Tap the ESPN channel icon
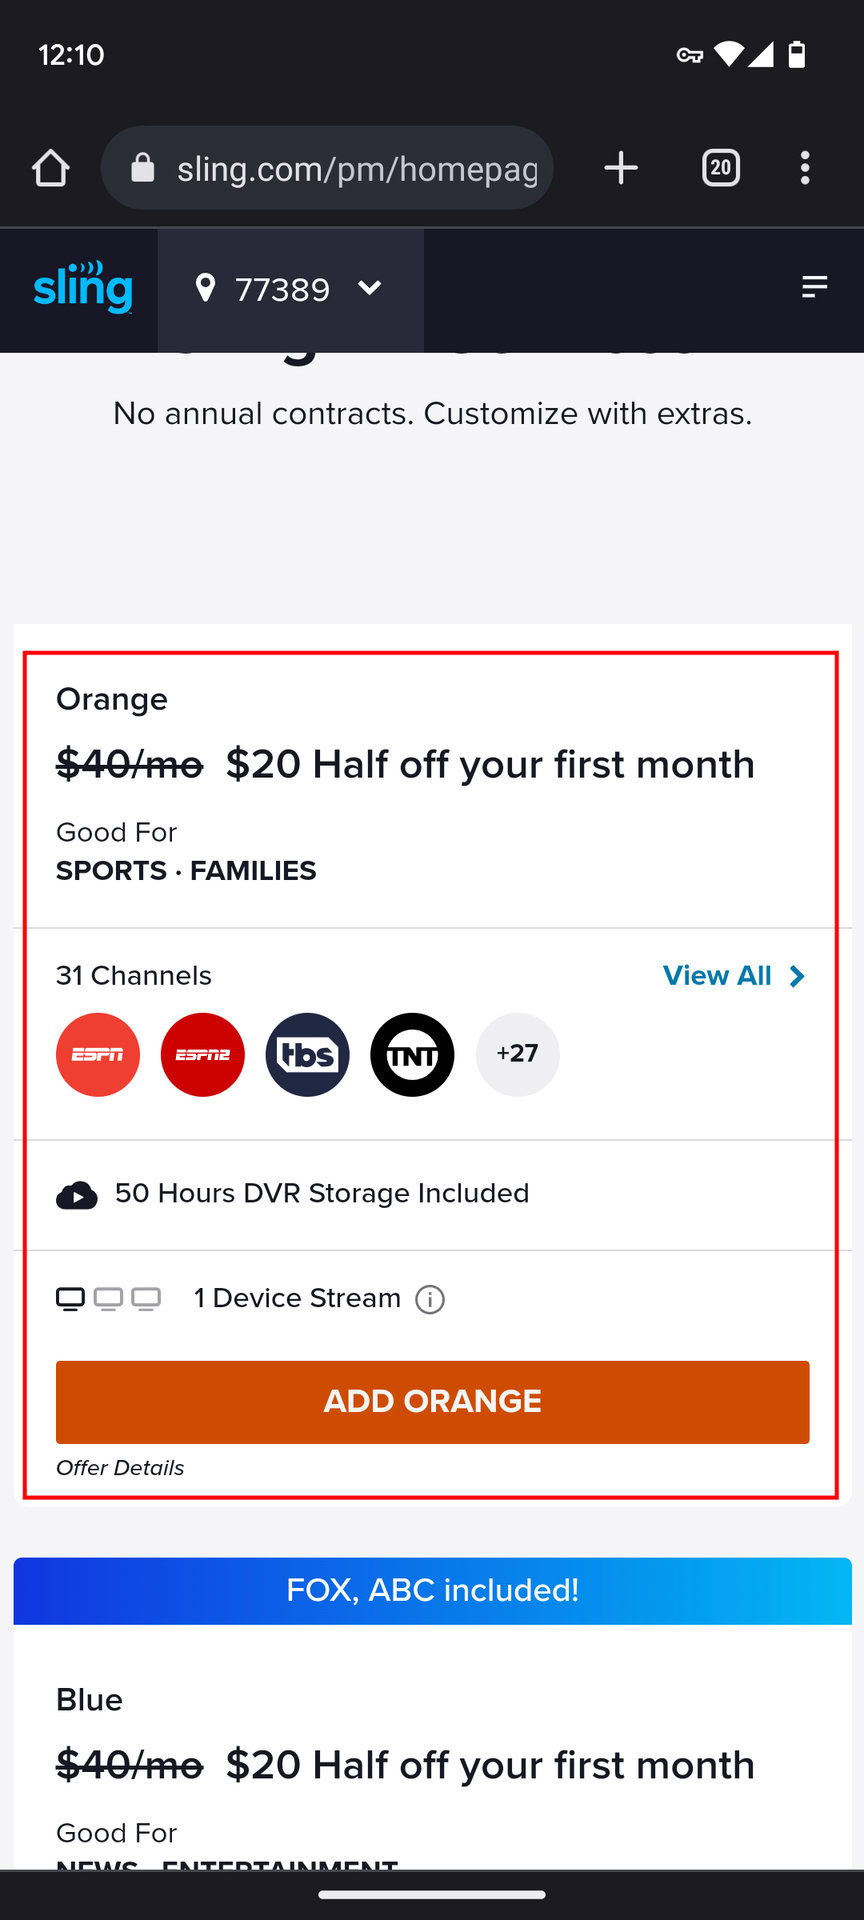The image size is (864, 1920). (98, 1055)
